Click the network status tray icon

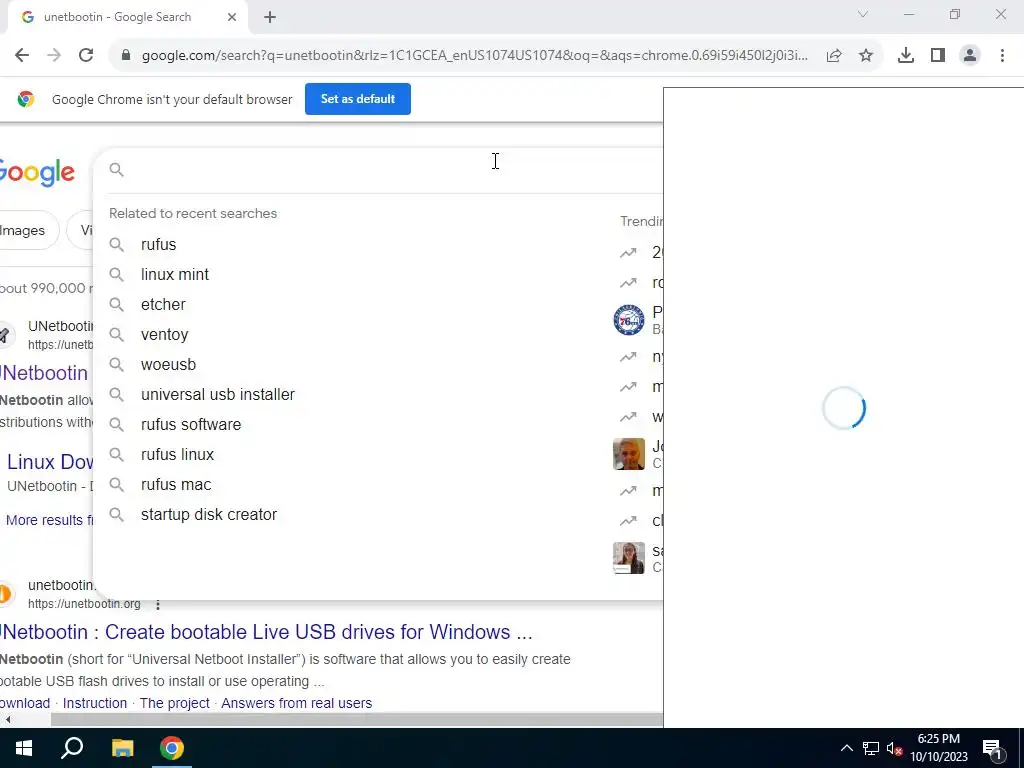click(871, 748)
